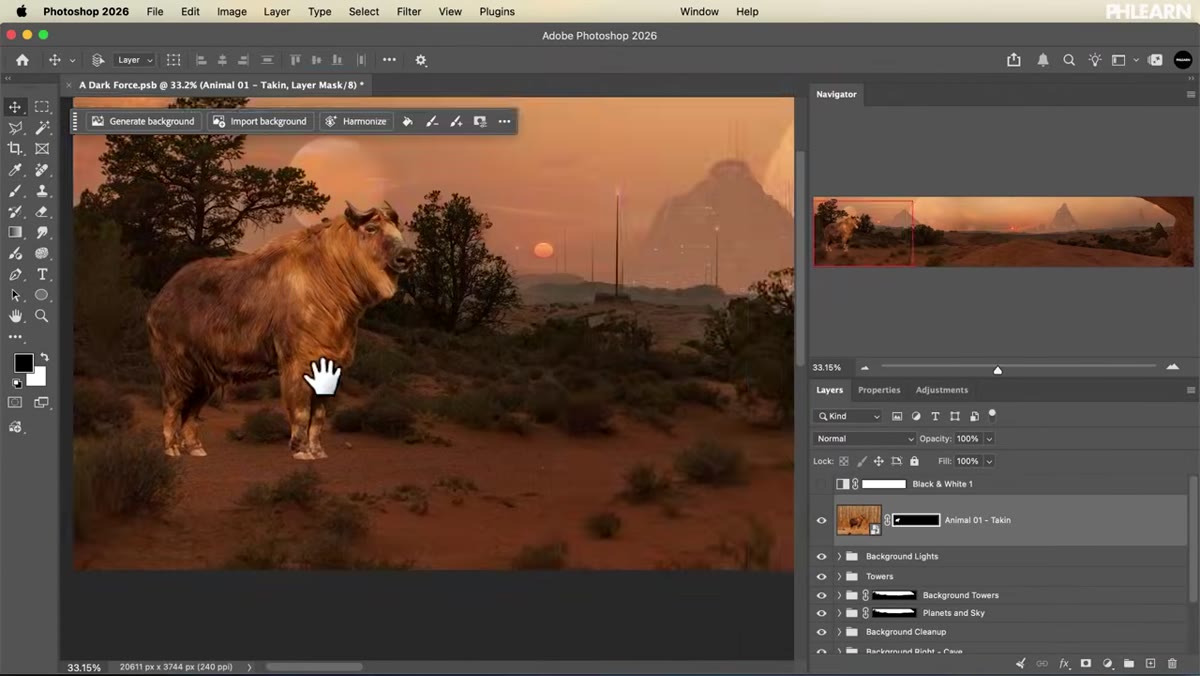The height and width of the screenshot is (676, 1200).
Task: Hide the Towers group
Action: tap(822, 576)
